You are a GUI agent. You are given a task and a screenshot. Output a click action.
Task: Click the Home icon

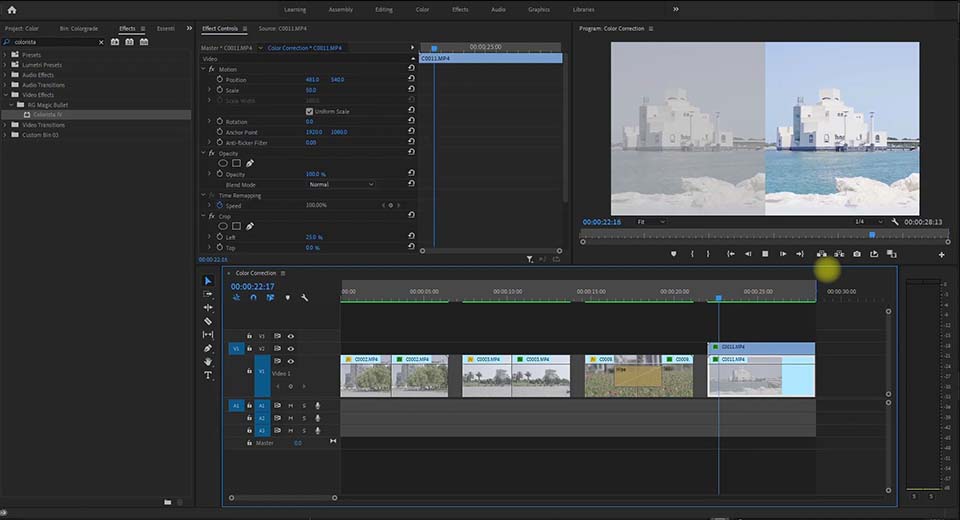pyautogui.click(x=12, y=10)
